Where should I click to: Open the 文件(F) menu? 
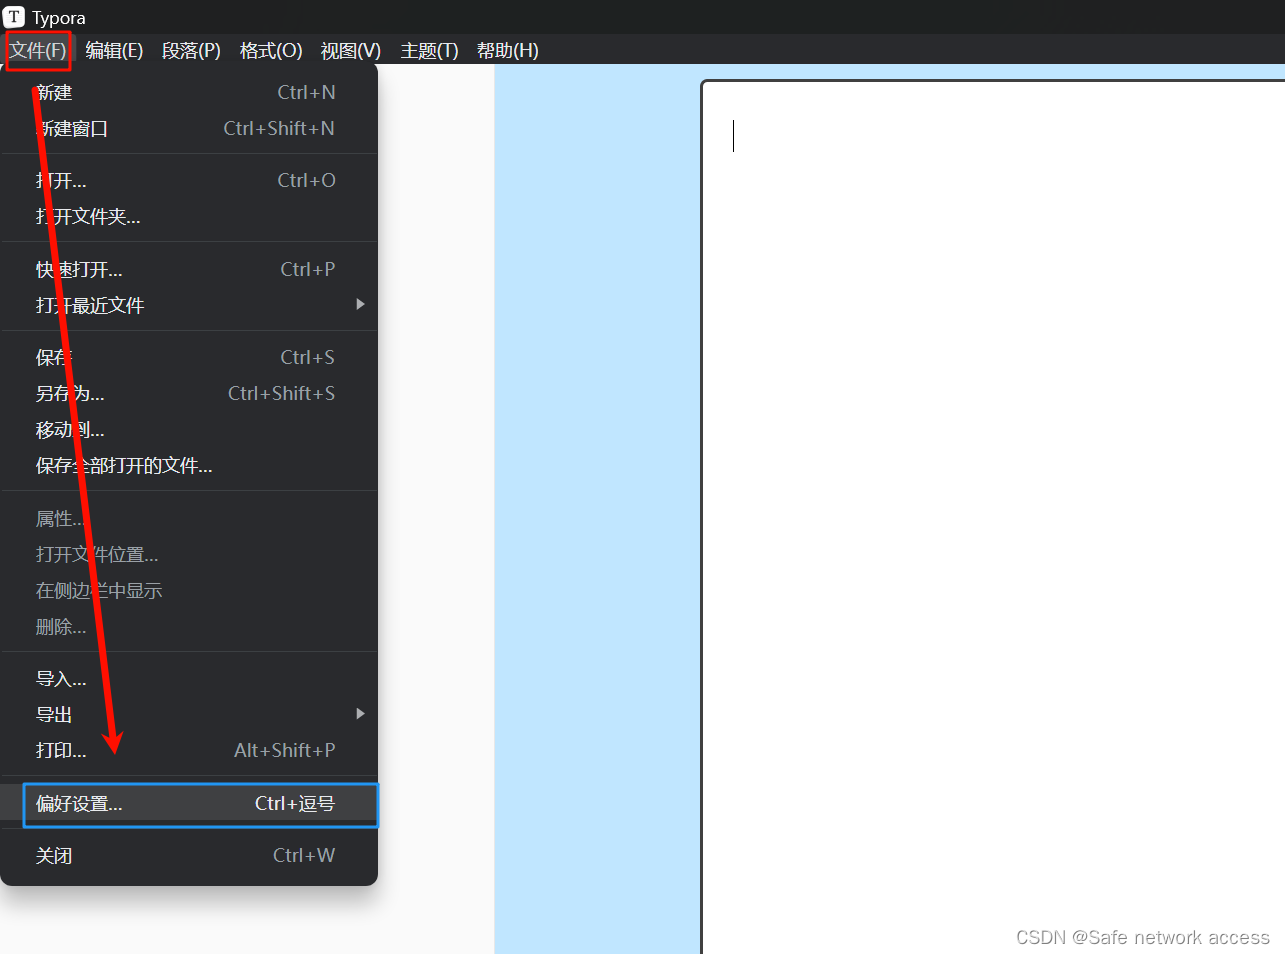coord(38,51)
